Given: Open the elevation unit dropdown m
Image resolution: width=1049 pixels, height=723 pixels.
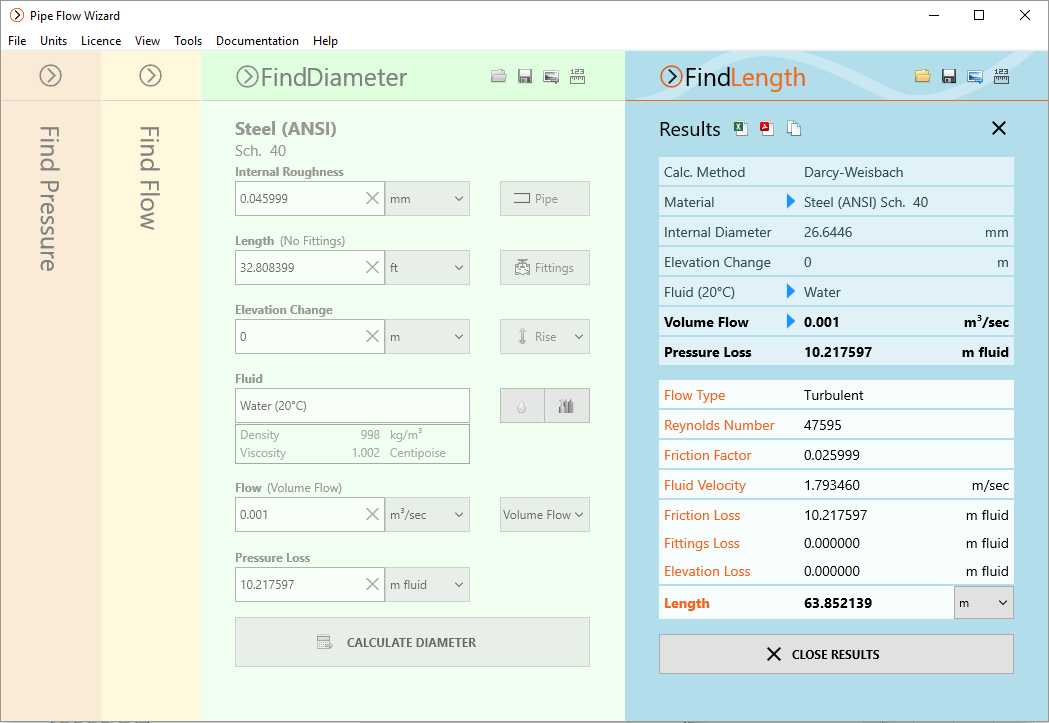Looking at the screenshot, I should [427, 336].
